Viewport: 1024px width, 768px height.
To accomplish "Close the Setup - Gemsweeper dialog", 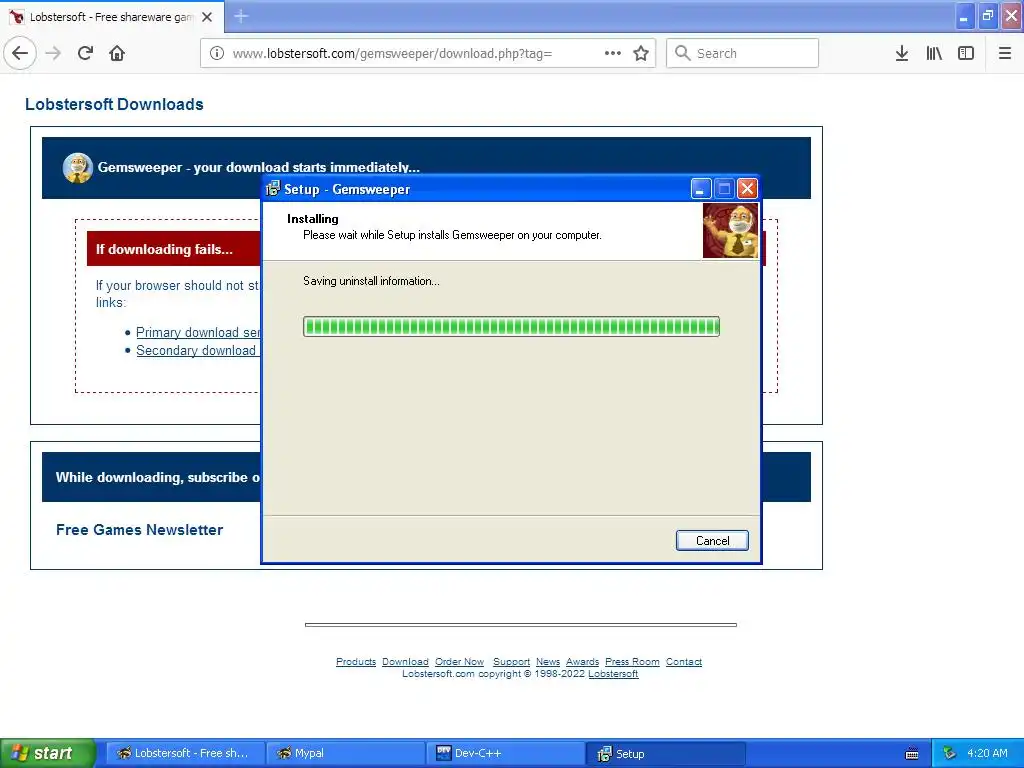I will pyautogui.click(x=748, y=189).
